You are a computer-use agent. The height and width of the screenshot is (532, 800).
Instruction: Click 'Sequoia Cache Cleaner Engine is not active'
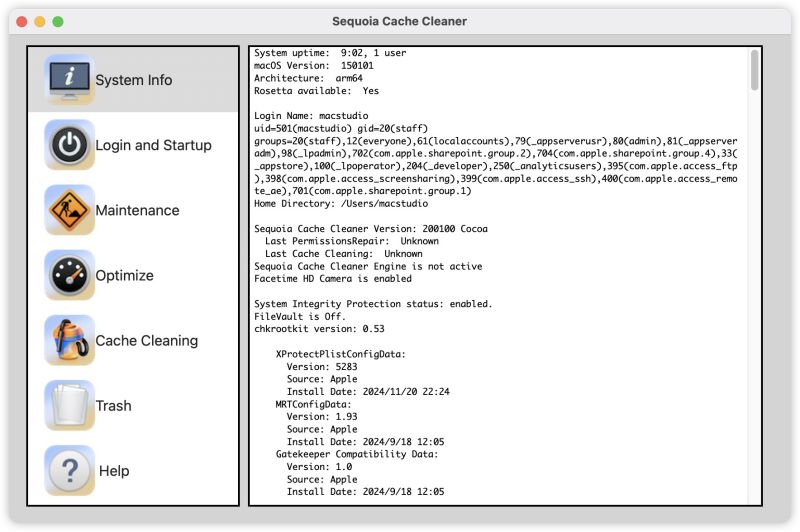point(368,266)
